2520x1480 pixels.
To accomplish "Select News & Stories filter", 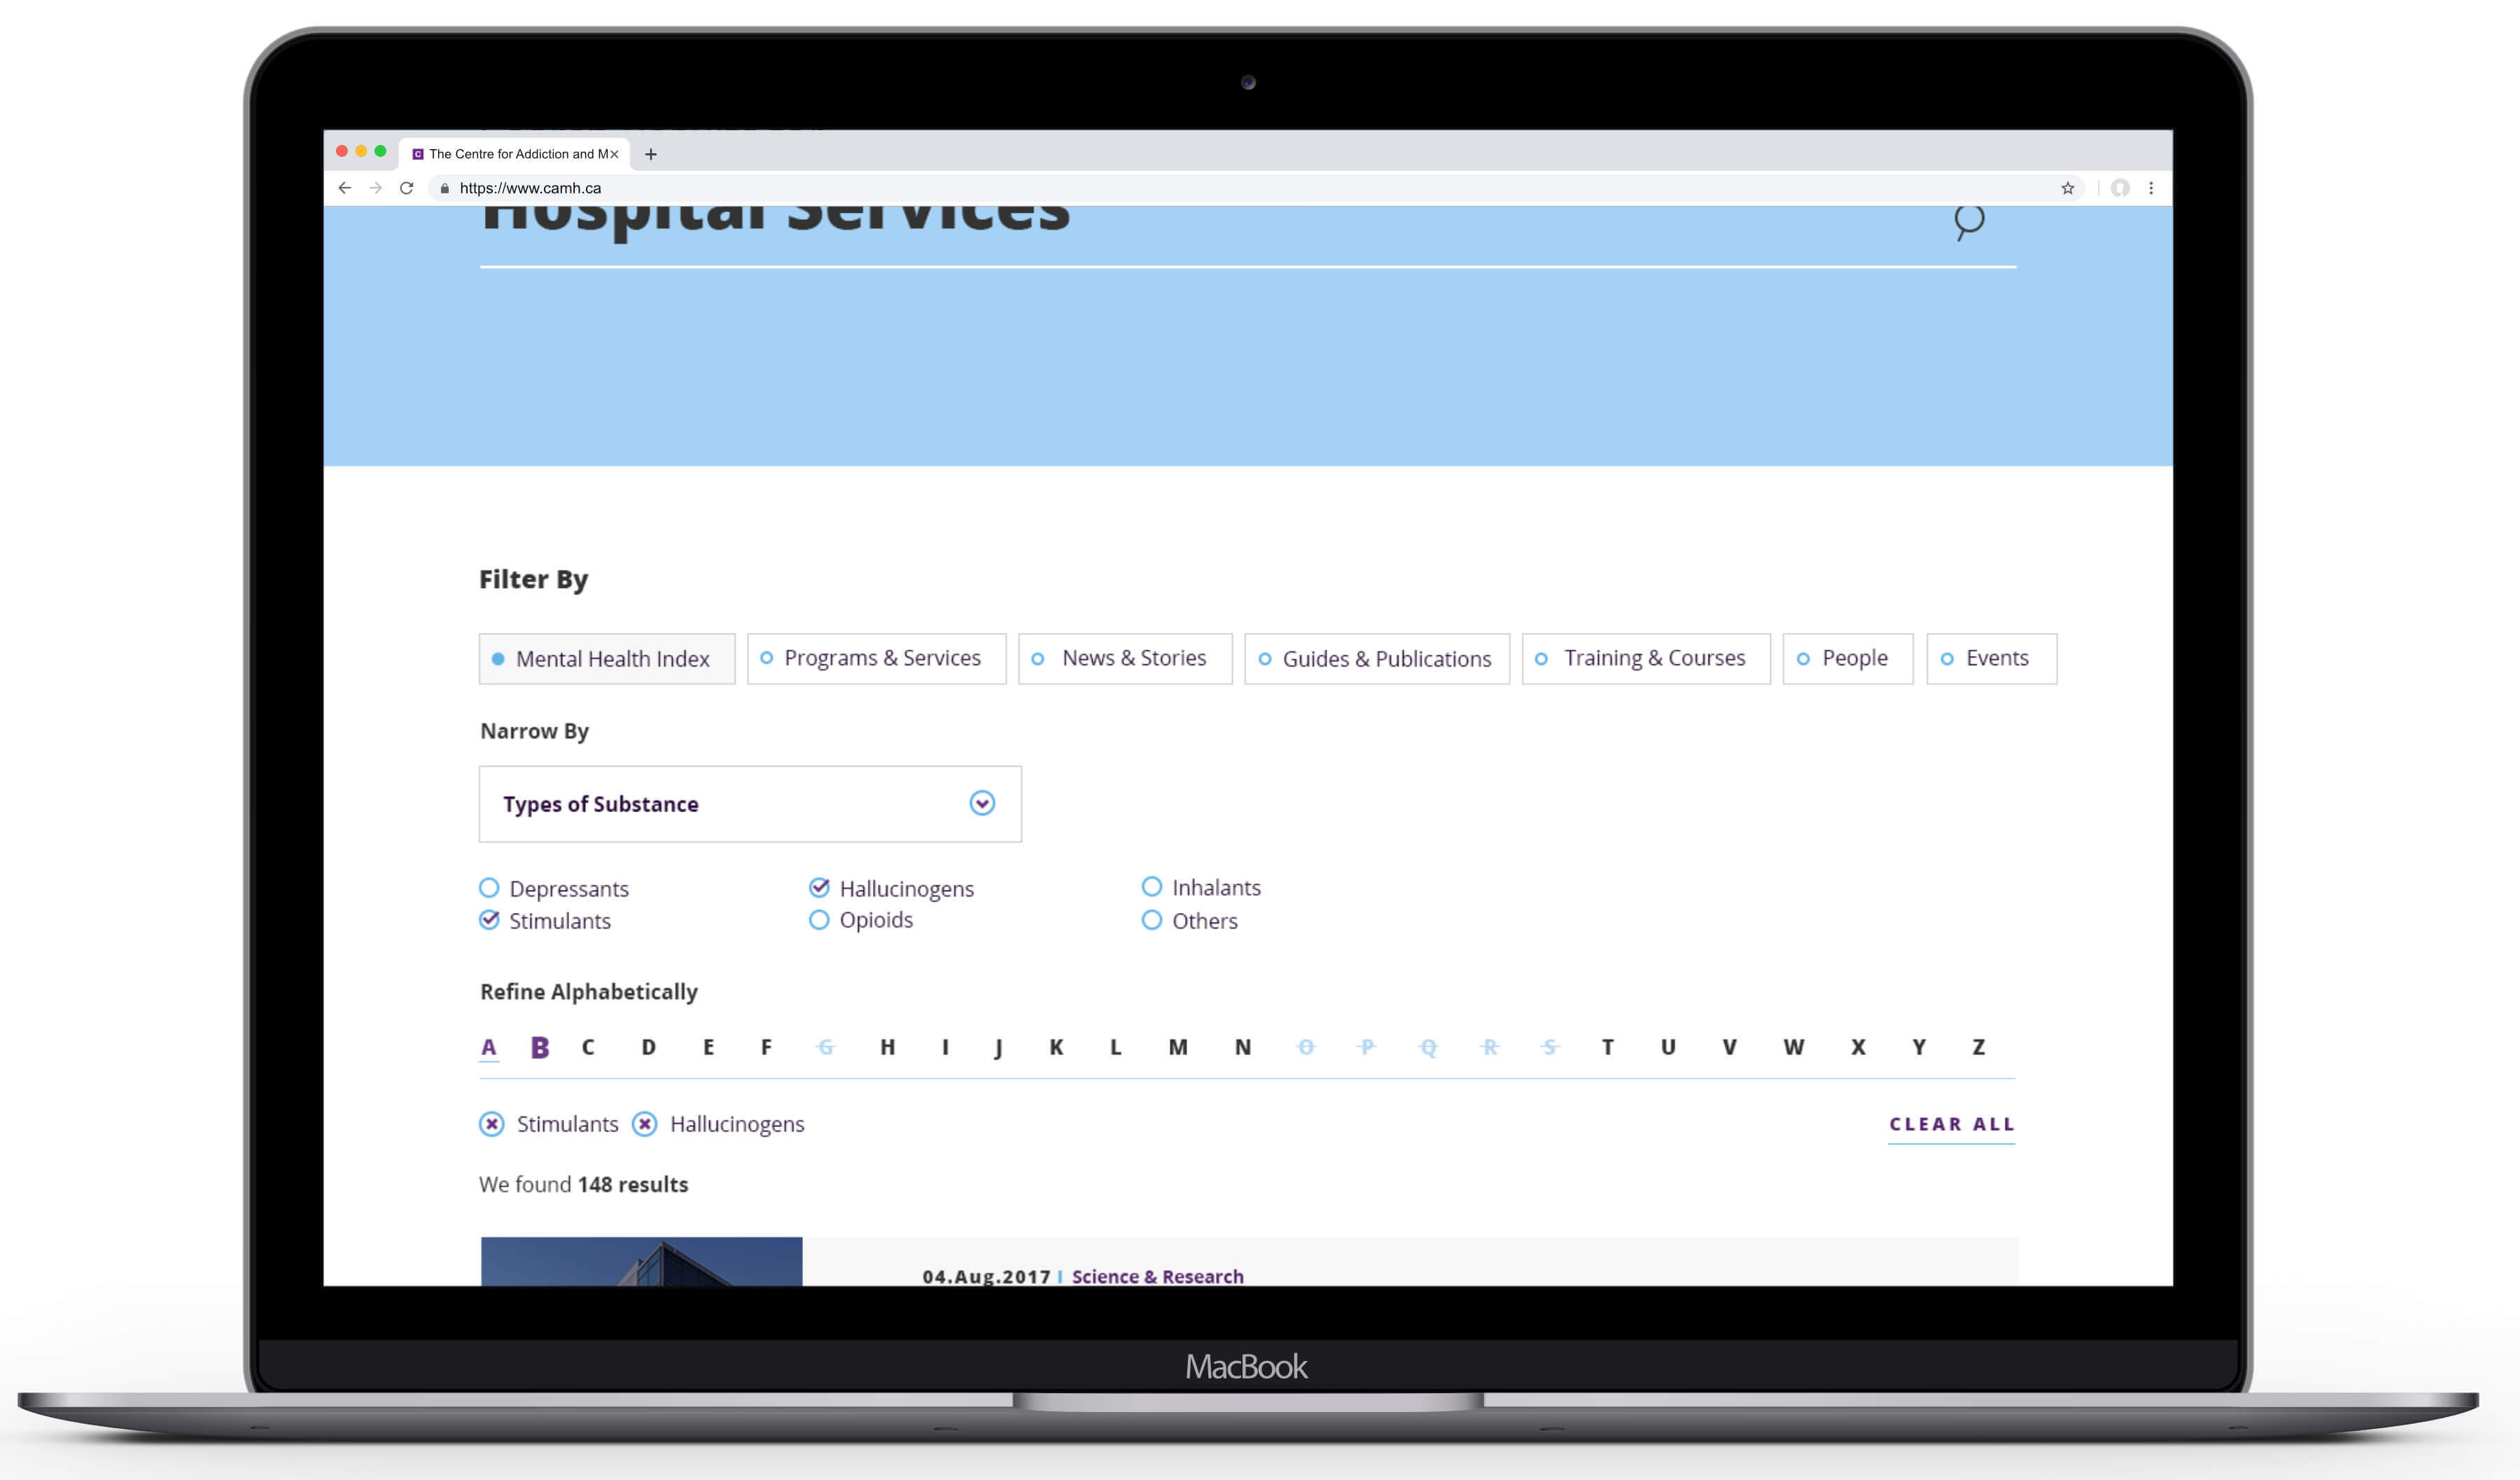I will click(x=1125, y=659).
